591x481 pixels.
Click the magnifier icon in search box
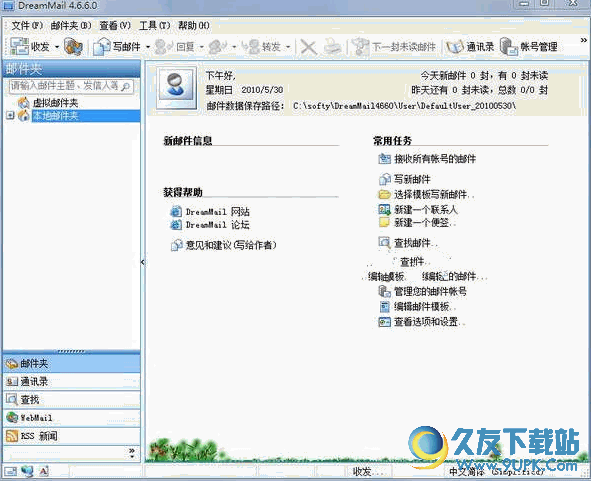126,87
